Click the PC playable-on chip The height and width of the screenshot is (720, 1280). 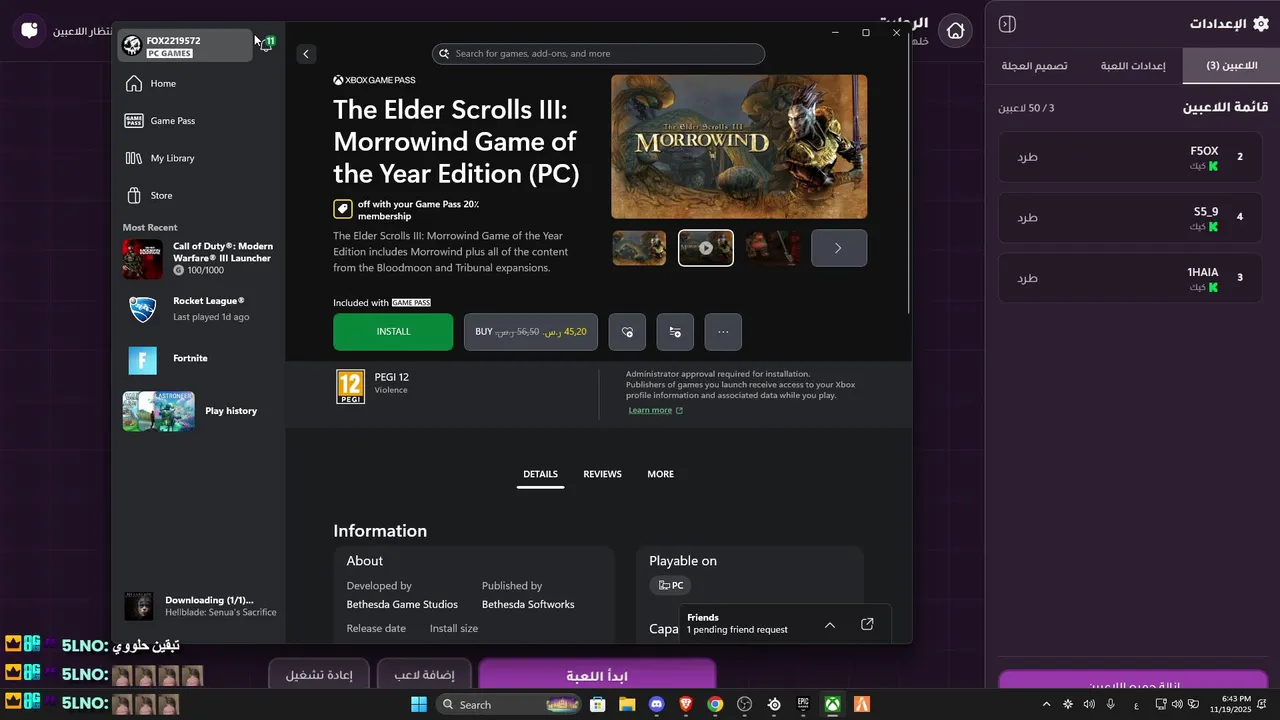click(670, 586)
